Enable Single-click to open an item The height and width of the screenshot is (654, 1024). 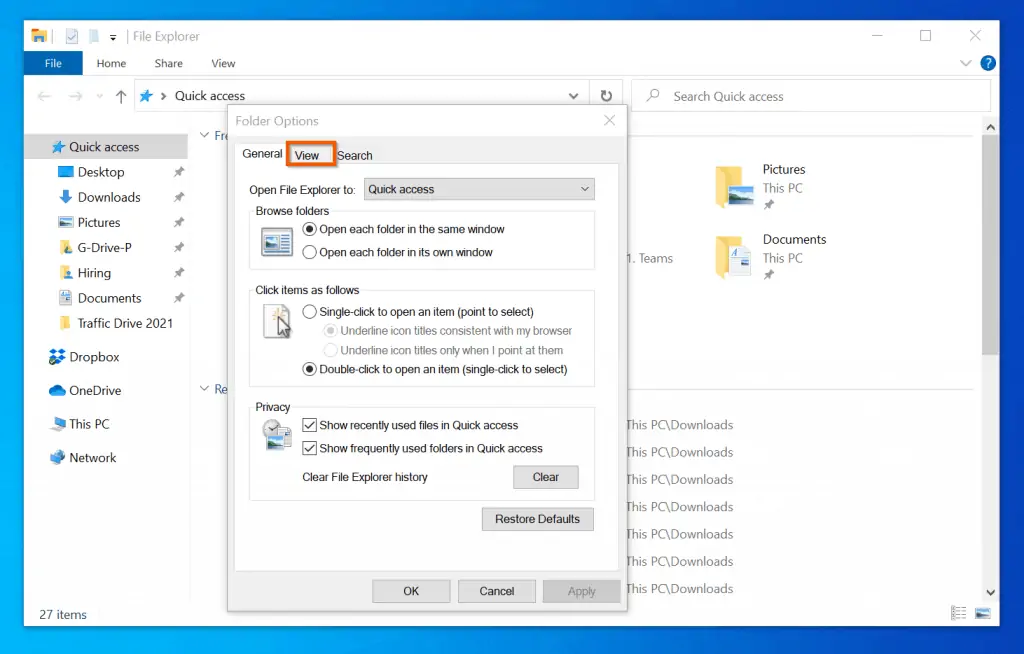310,311
